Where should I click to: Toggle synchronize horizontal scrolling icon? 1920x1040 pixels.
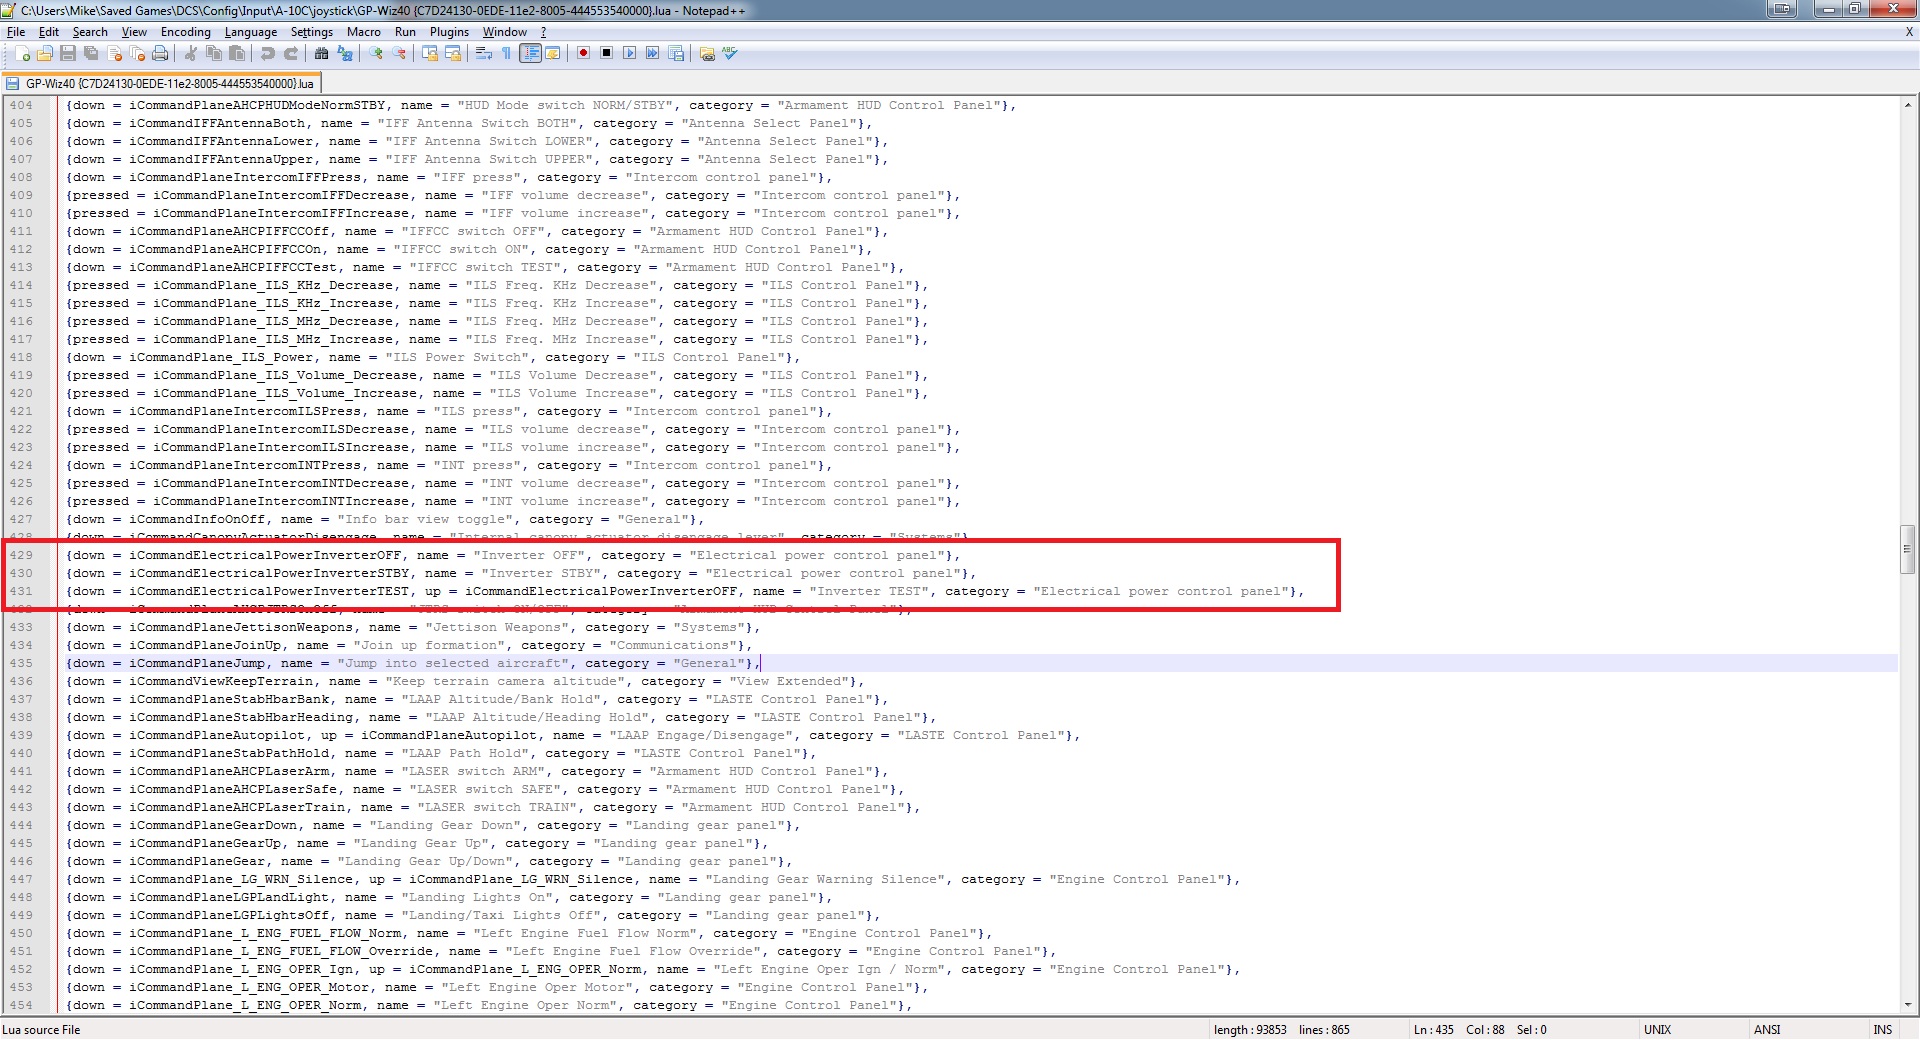(x=453, y=53)
